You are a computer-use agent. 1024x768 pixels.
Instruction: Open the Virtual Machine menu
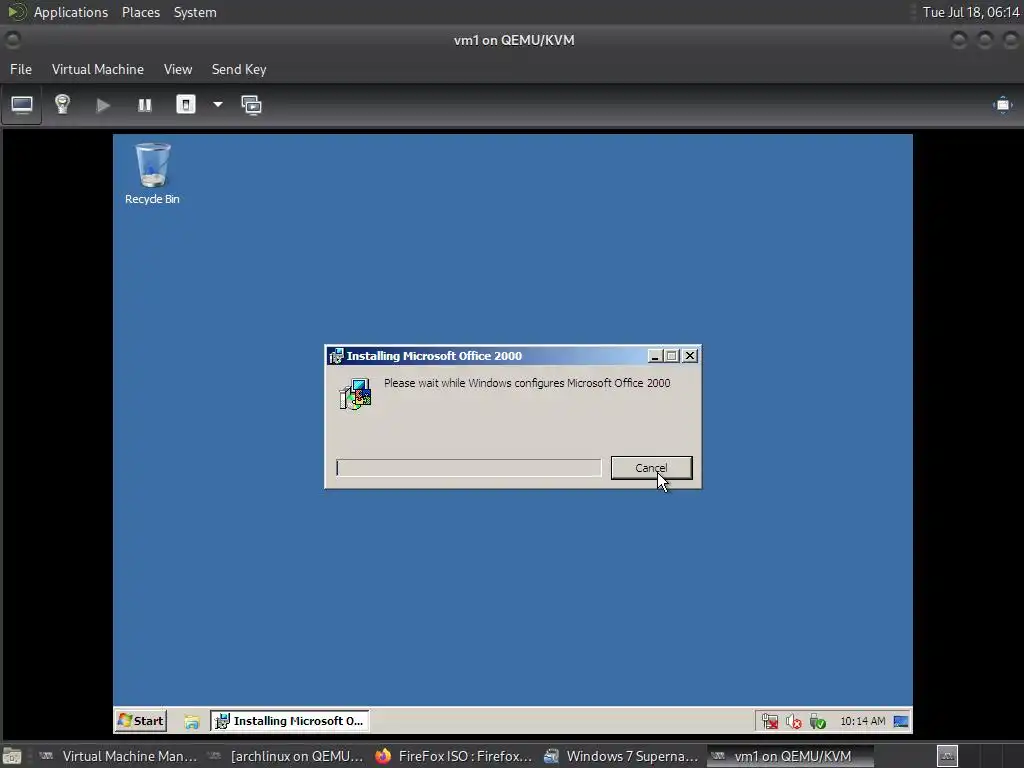(x=98, y=69)
